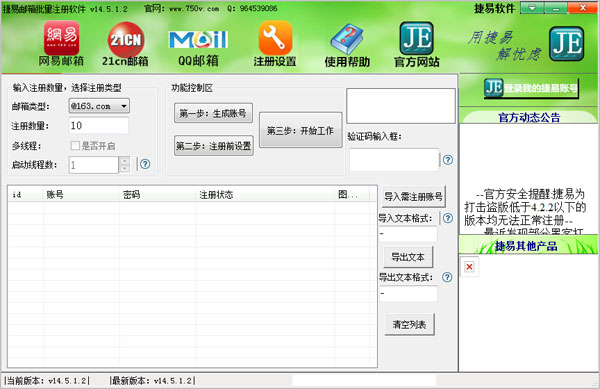Click the 图... column header
The image size is (600, 389).
(352, 195)
